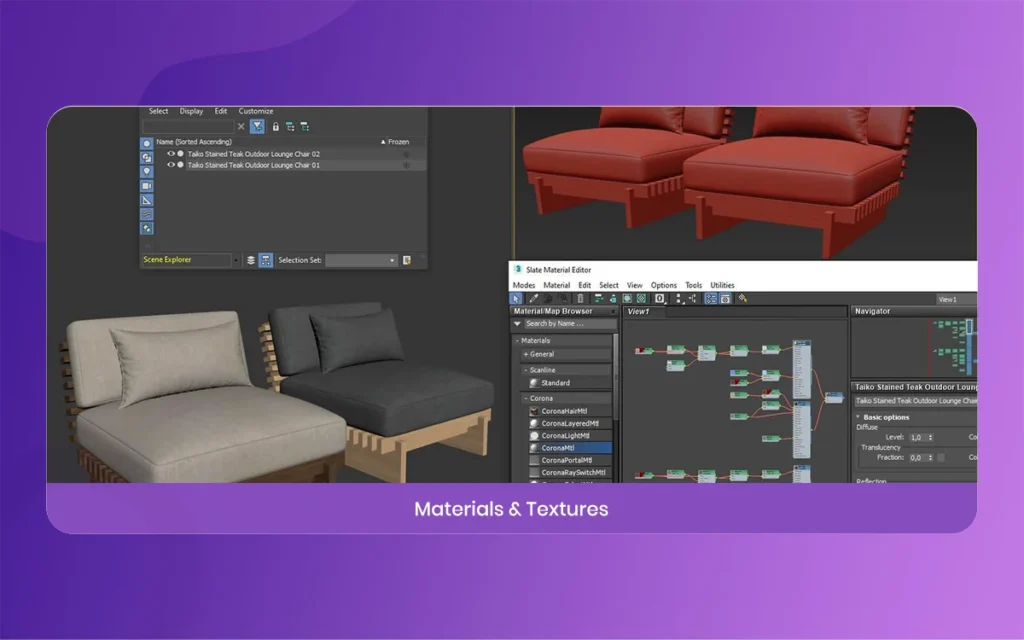Click Diffuse Level spinner arrows
Image resolution: width=1024 pixels, height=640 pixels.
click(931, 438)
